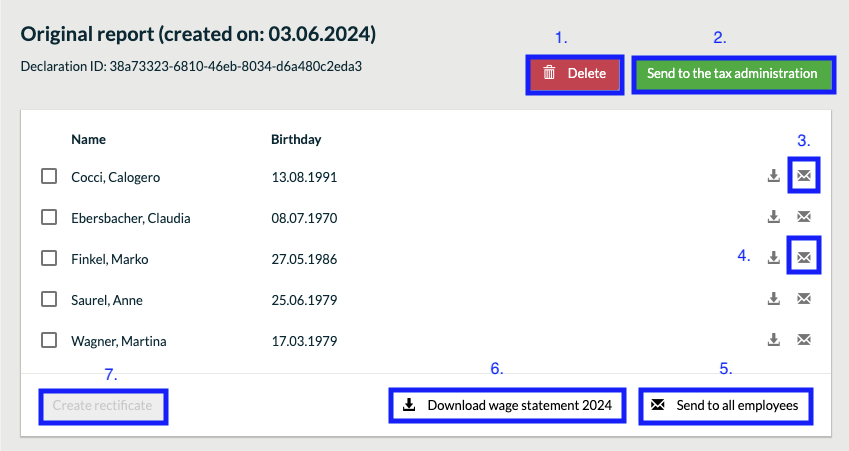Click the name Finkel, Marko

point(109,259)
